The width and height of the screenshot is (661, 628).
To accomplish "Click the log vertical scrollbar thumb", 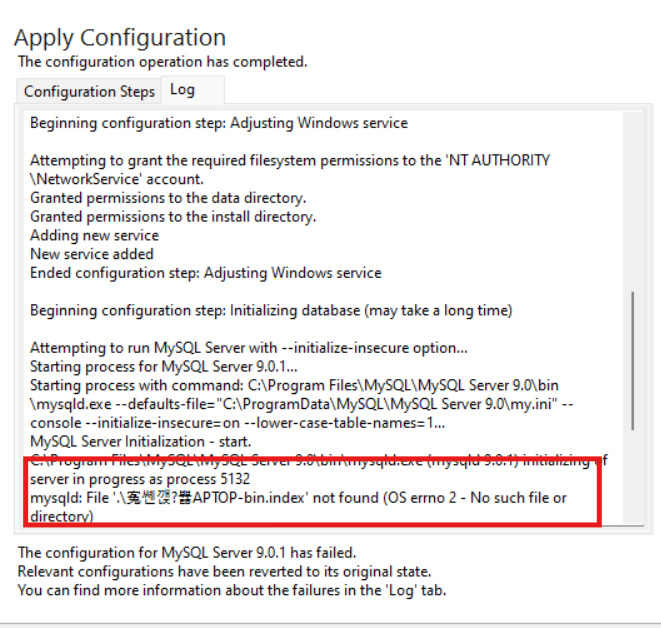I will (633, 361).
